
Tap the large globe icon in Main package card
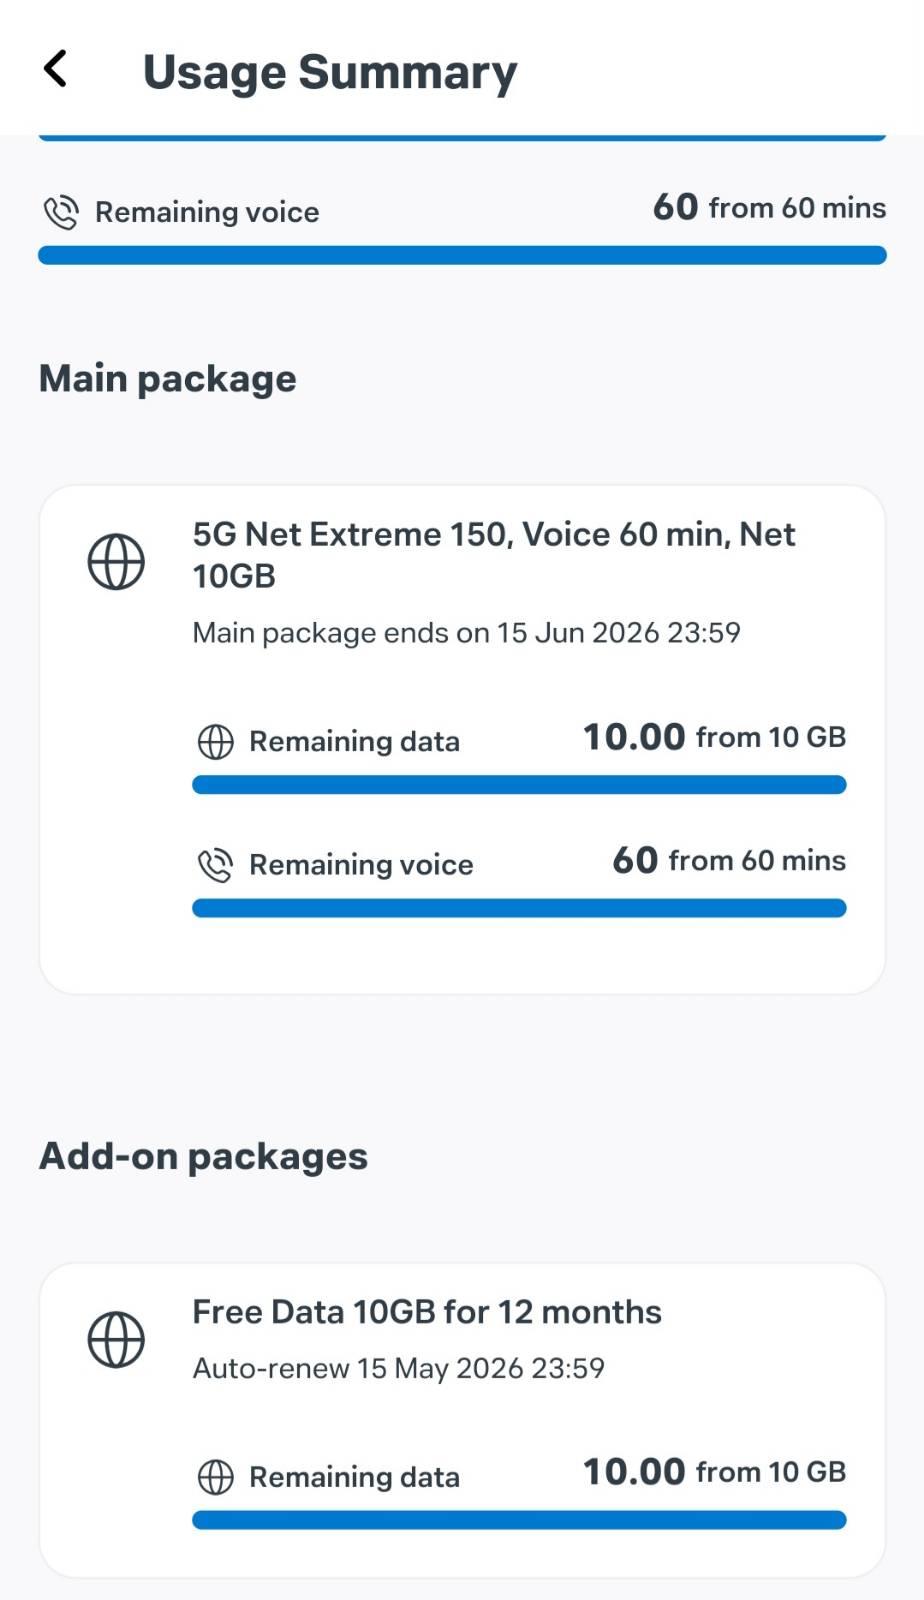[116, 561]
